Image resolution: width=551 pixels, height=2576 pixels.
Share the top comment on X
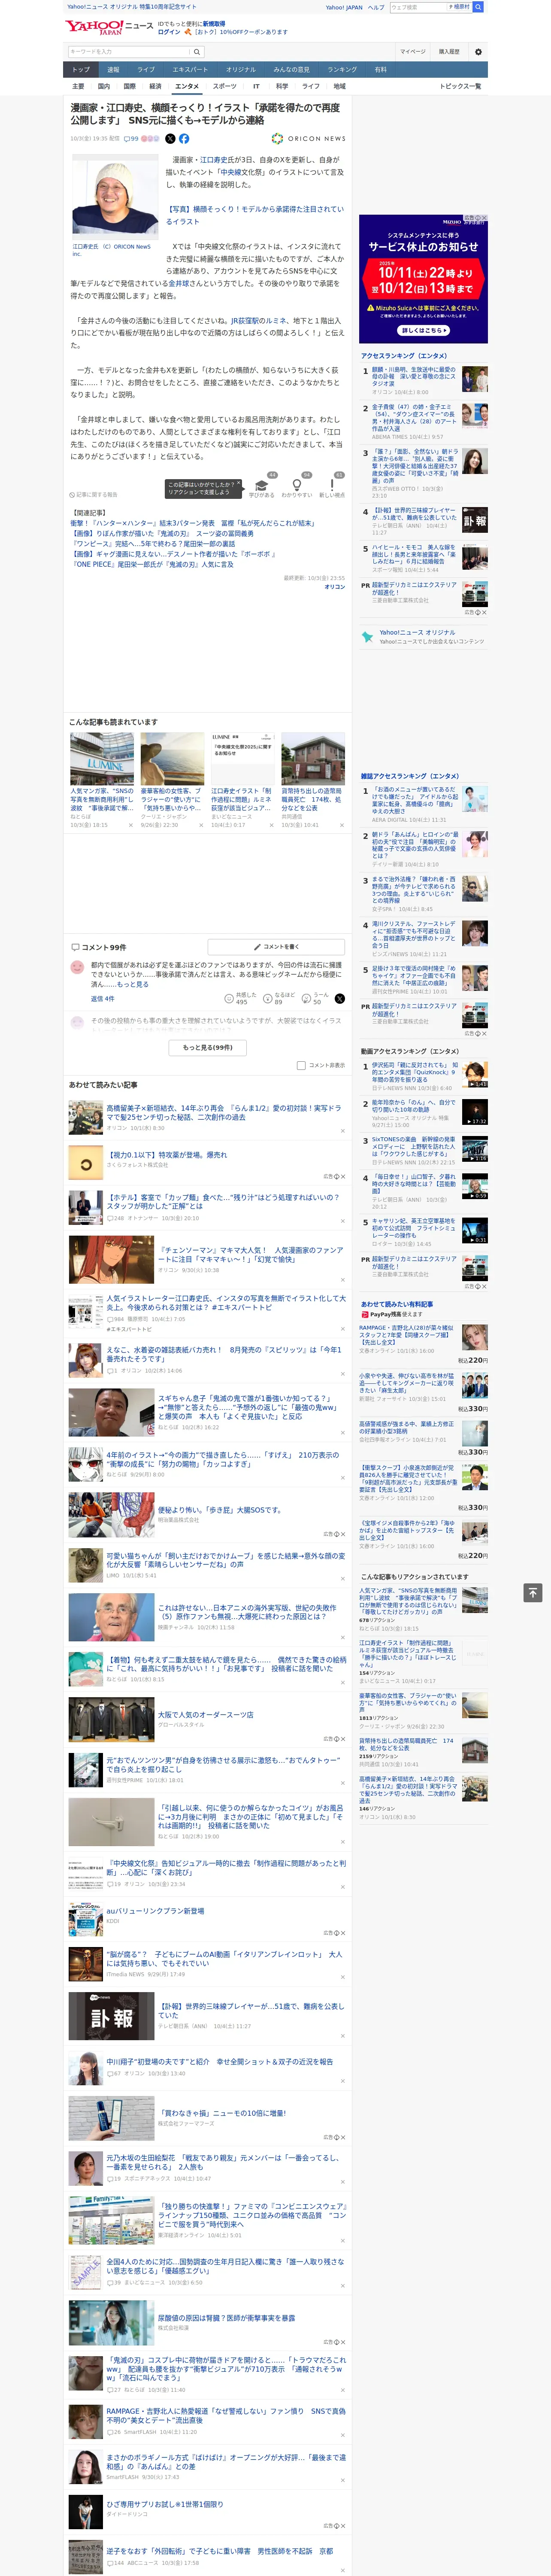tap(339, 998)
